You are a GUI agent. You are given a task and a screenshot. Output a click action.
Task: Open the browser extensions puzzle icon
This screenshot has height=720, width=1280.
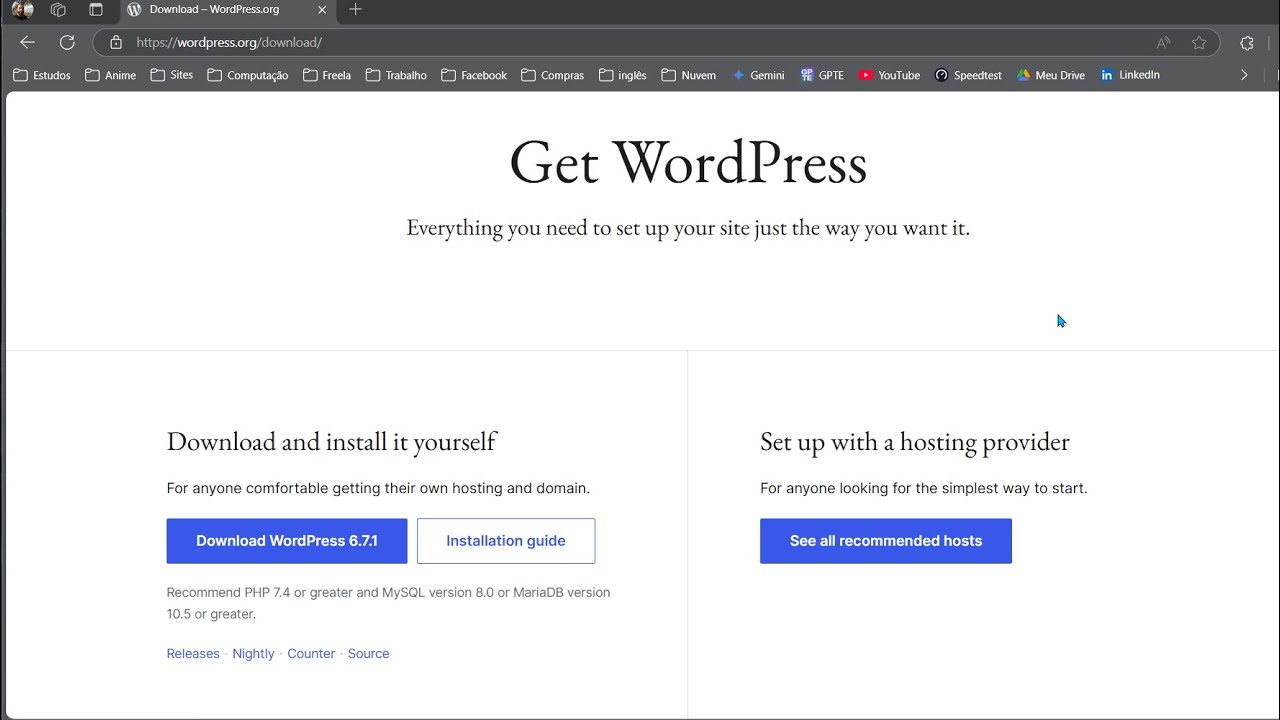pos(1246,43)
